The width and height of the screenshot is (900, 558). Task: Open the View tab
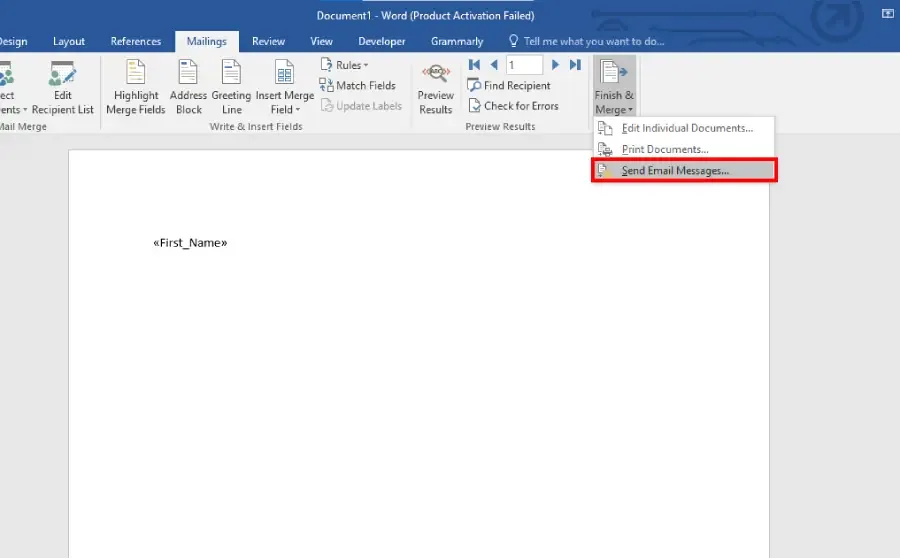[x=321, y=41]
